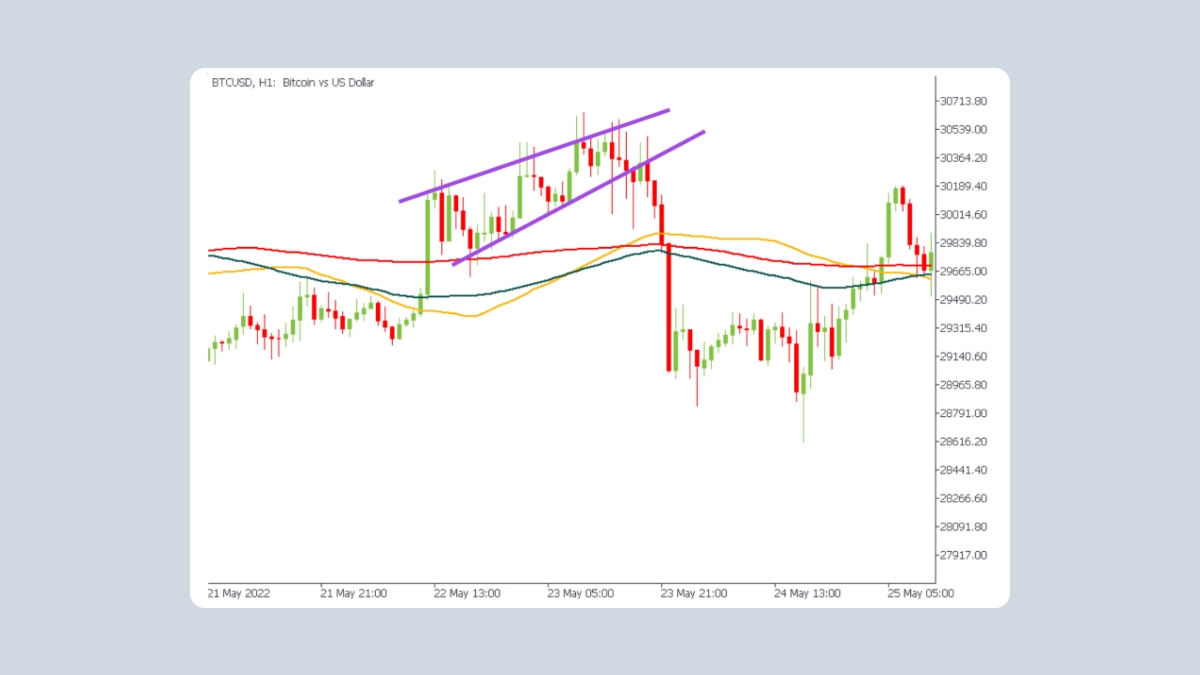This screenshot has width=1200, height=675.
Task: Click the 30713.80 price label
Action: pyautogui.click(x=964, y=101)
